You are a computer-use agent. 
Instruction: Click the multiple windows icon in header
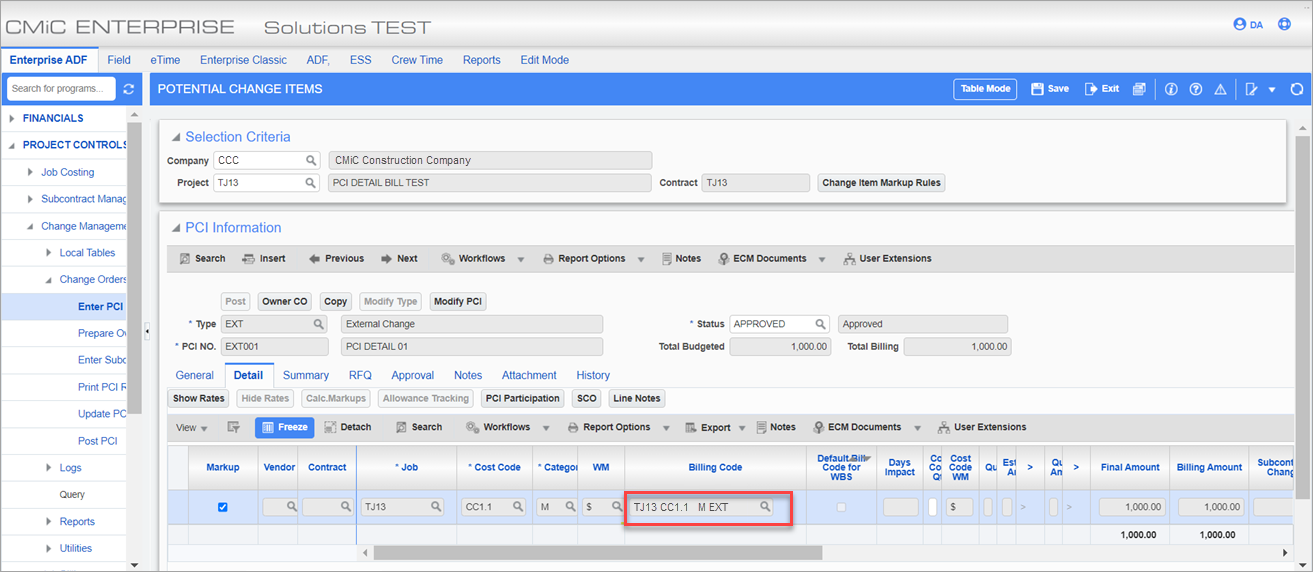1139,89
